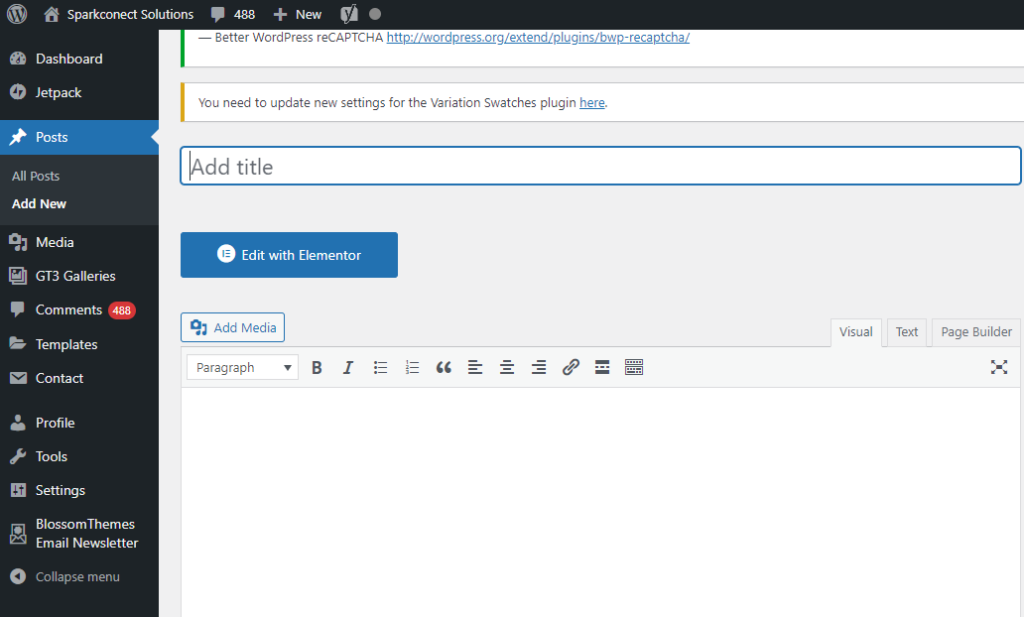Open comments bubble showing 488 in admin bar
1024x617 pixels.
(x=233, y=14)
